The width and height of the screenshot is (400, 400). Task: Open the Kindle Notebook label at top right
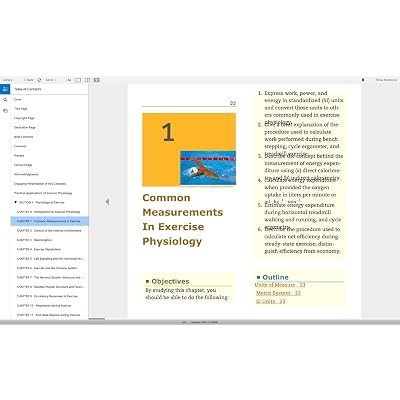pyautogui.click(x=386, y=80)
